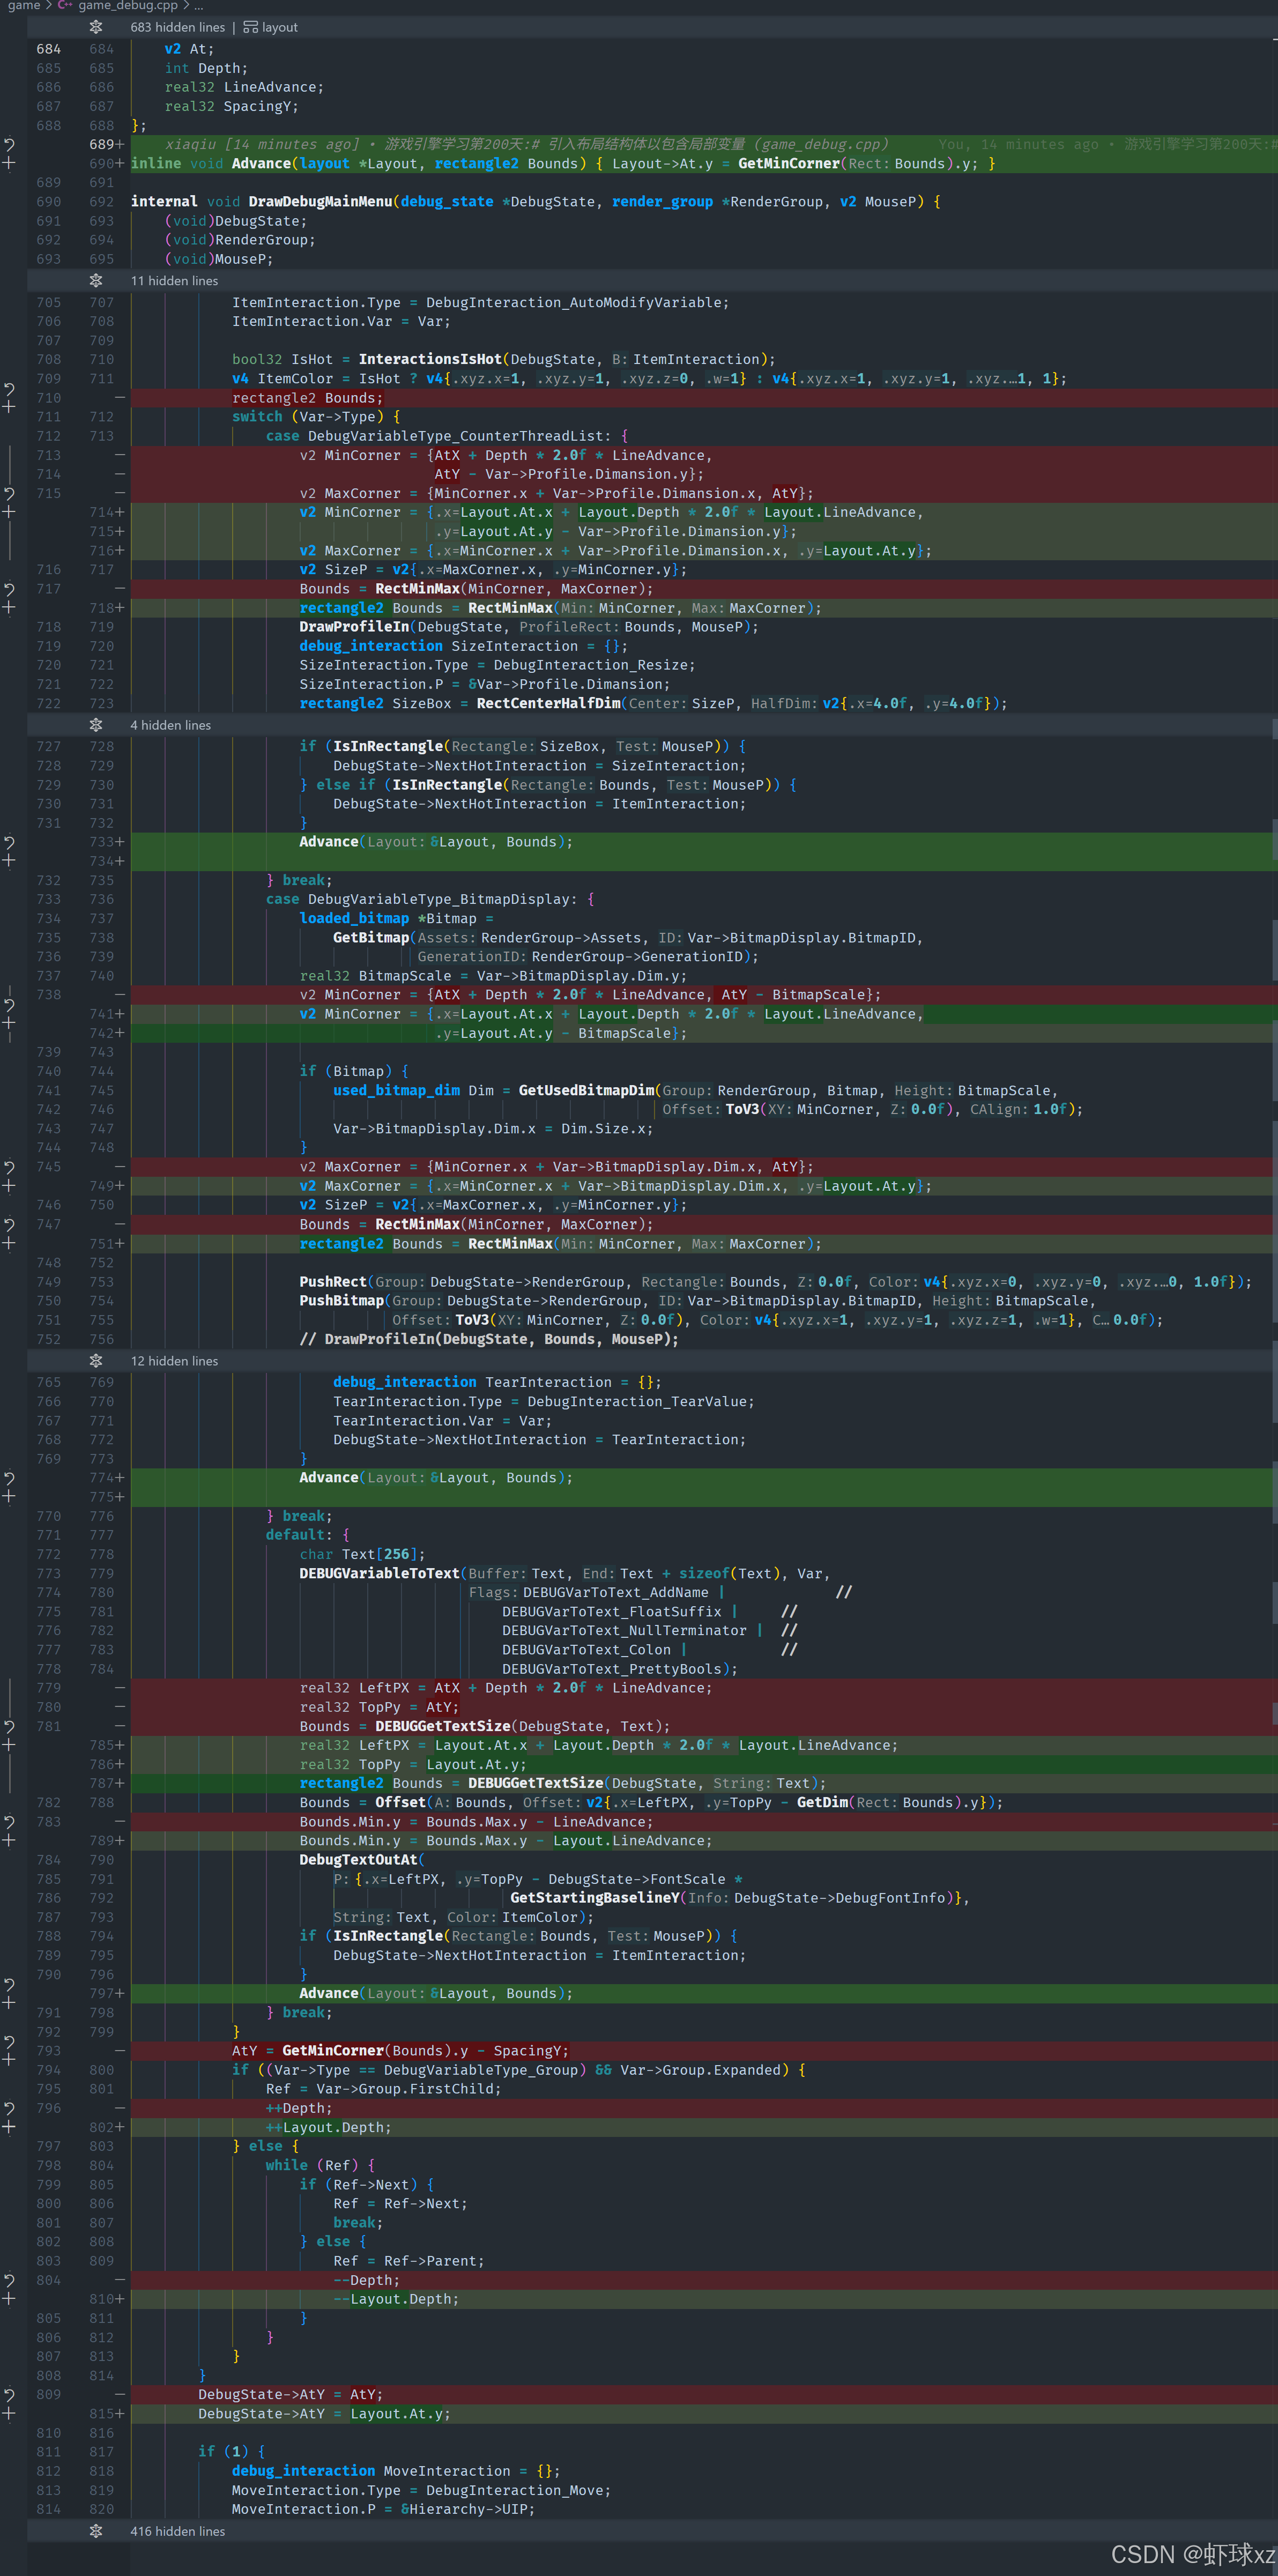Stage the added inline Advance function change
This screenshot has height=2576, width=1278.
click(x=9, y=163)
